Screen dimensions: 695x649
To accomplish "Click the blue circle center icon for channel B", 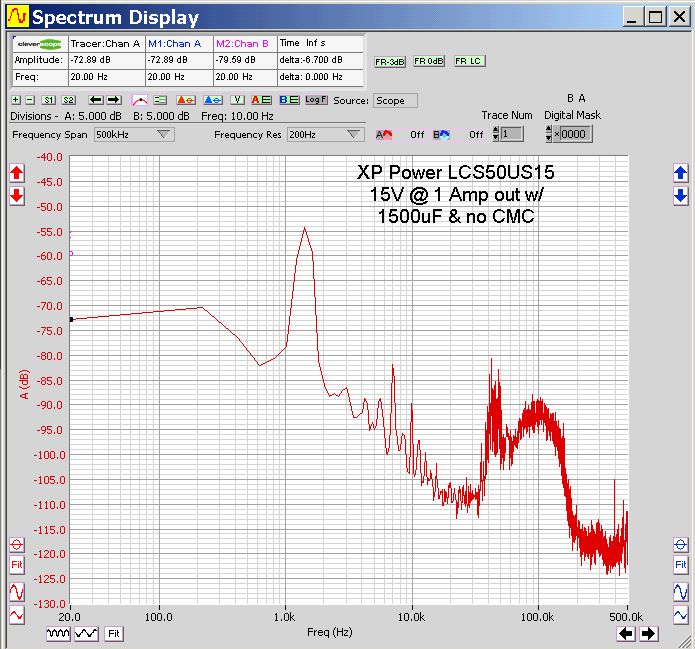I will pos(680,545).
